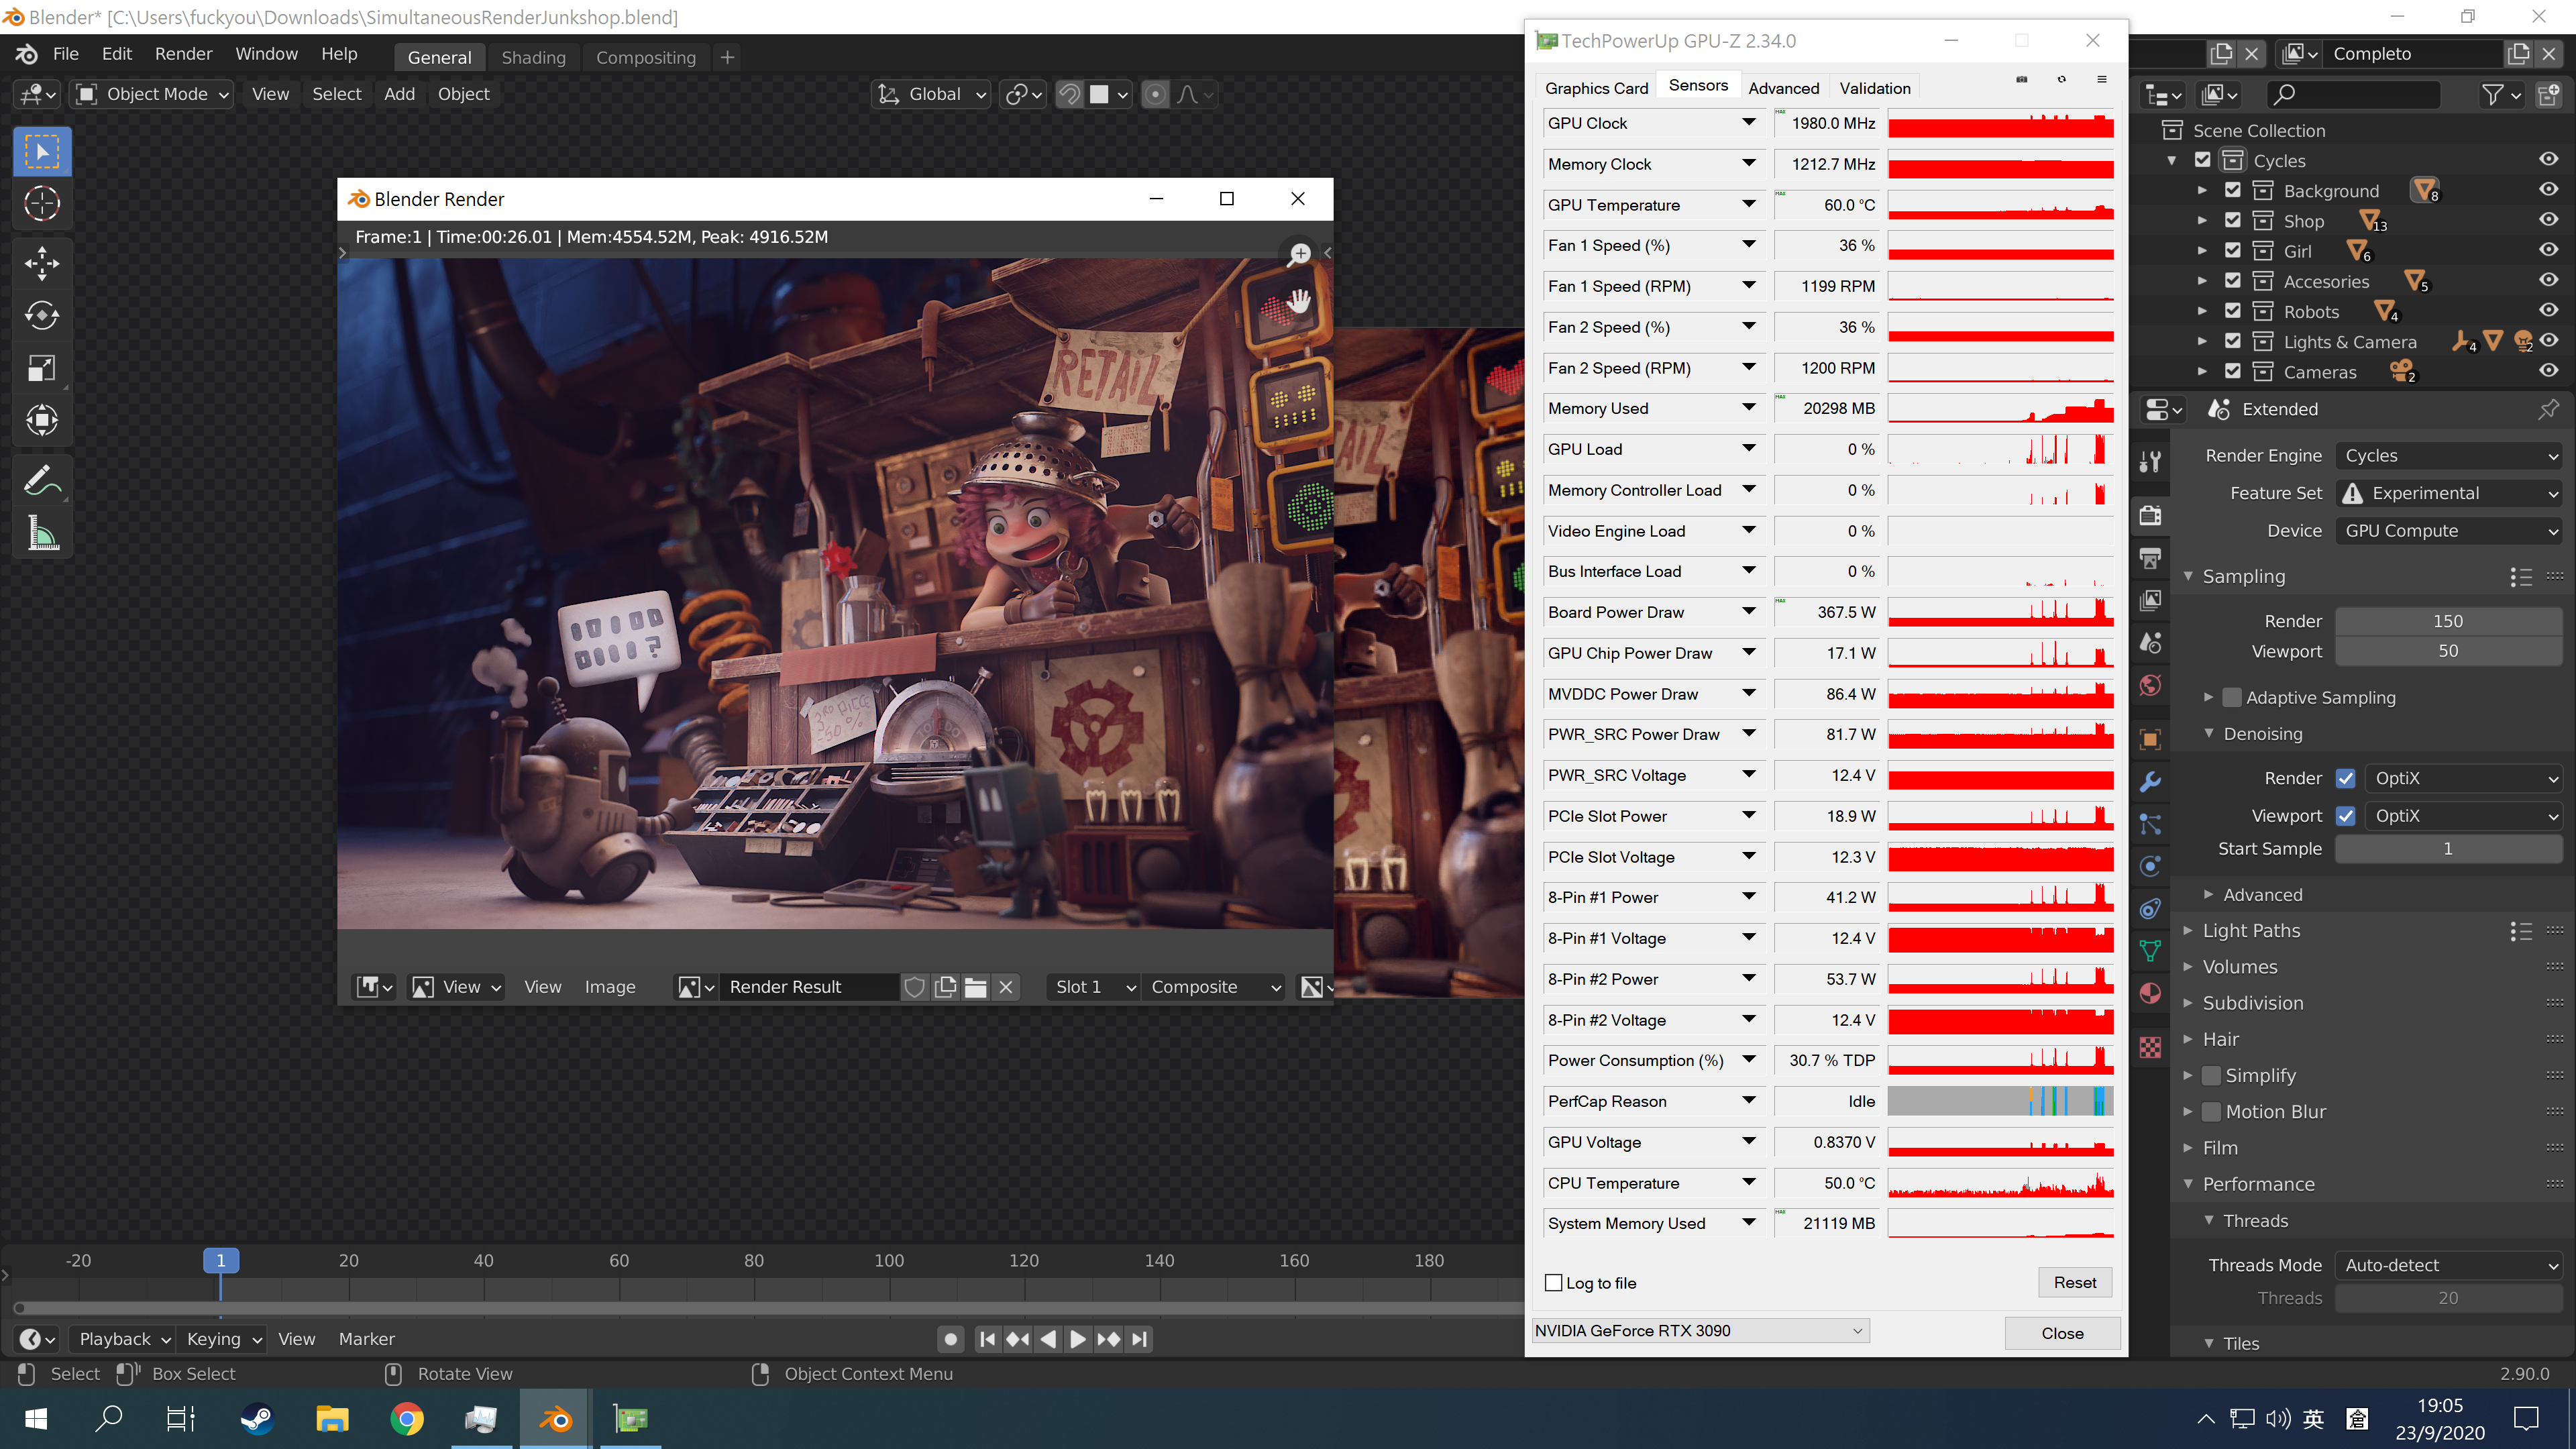Open the GPU Clock sensor dropdown arrow
This screenshot has width=2576, height=1449.
(x=1749, y=122)
